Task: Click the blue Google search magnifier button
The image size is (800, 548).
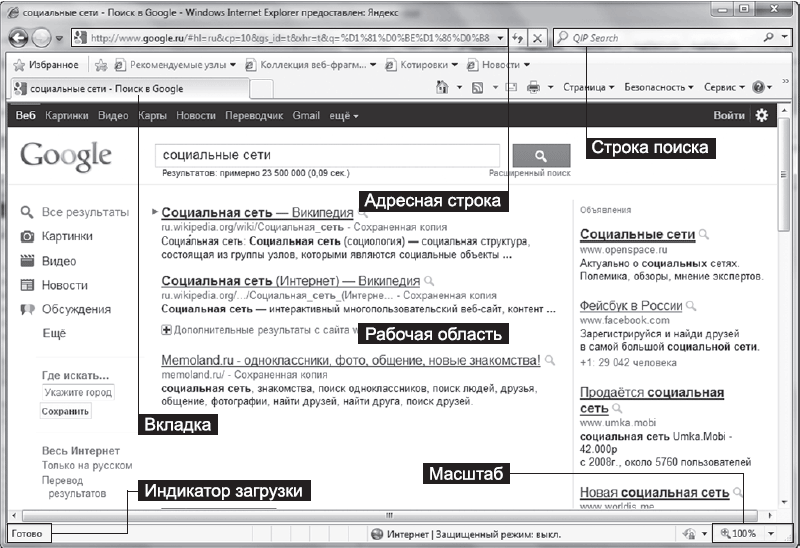Action: [x=540, y=156]
